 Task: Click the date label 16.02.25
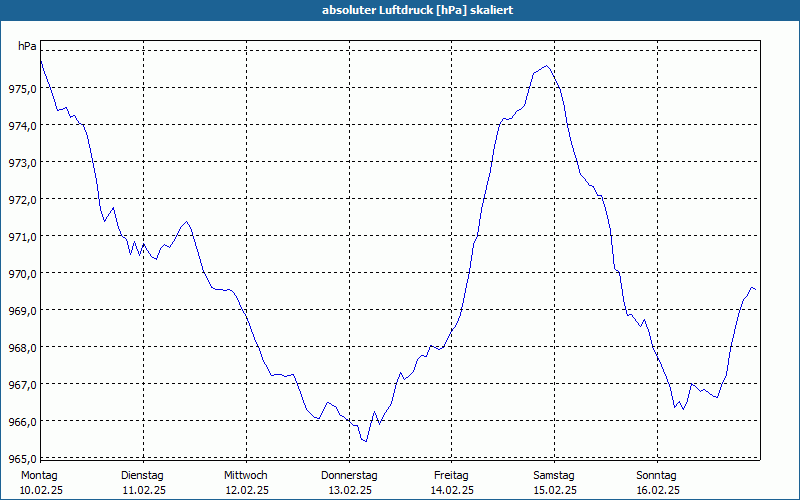(x=658, y=491)
